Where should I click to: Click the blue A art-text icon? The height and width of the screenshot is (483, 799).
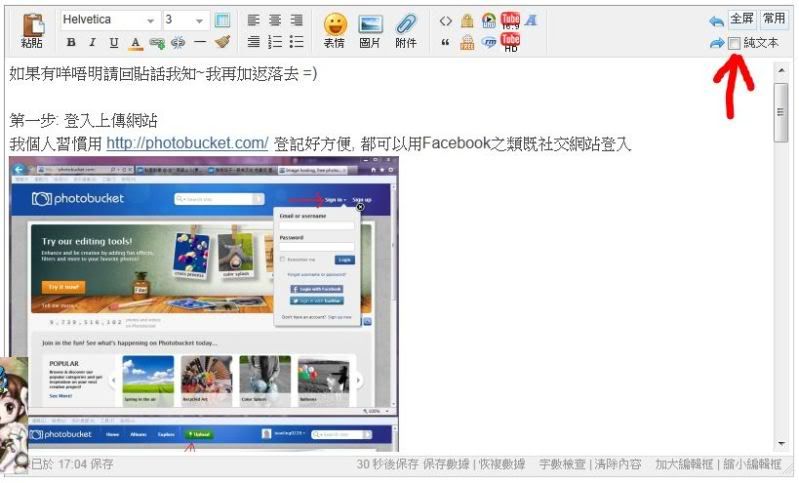coord(531,20)
